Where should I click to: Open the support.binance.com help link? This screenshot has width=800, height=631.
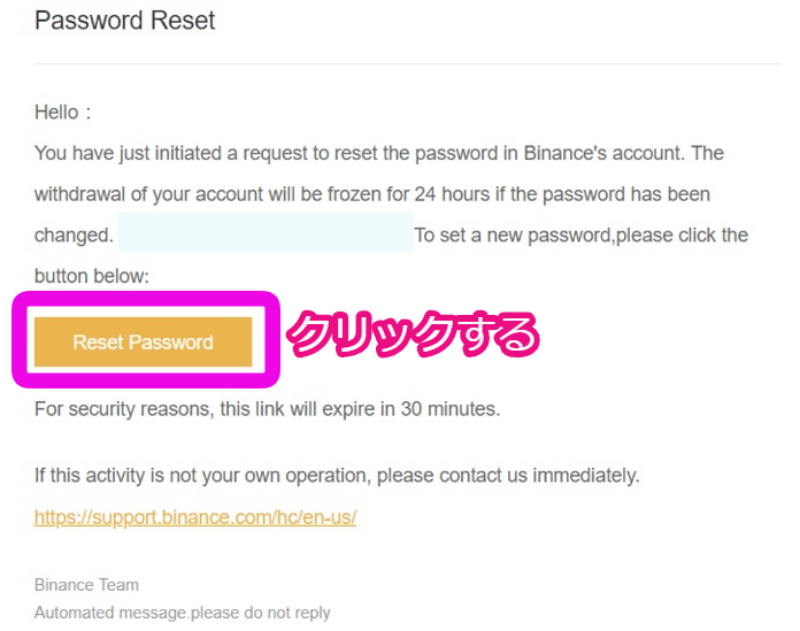(x=195, y=517)
